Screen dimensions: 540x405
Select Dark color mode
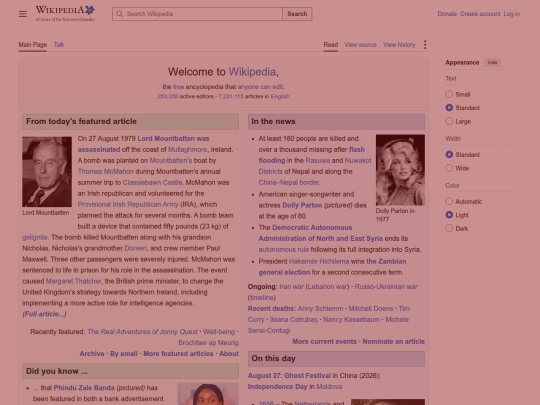tap(449, 228)
